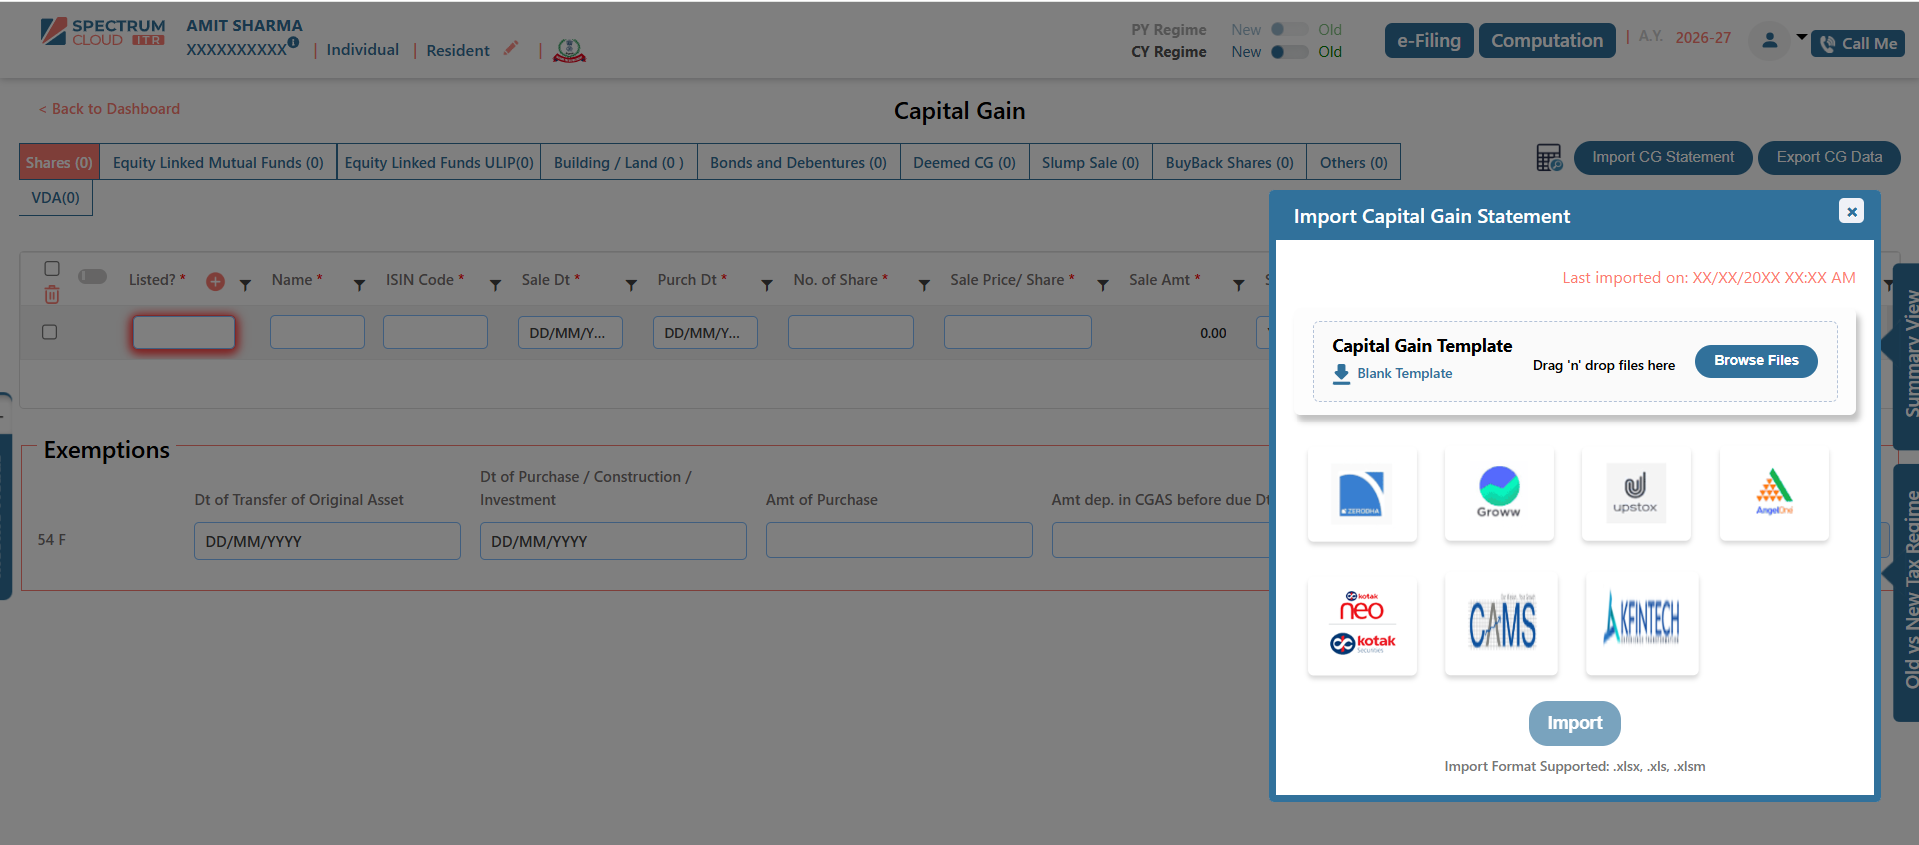Select the CAMS statement icon
Viewport: 1919px width, 845px height.
point(1501,625)
